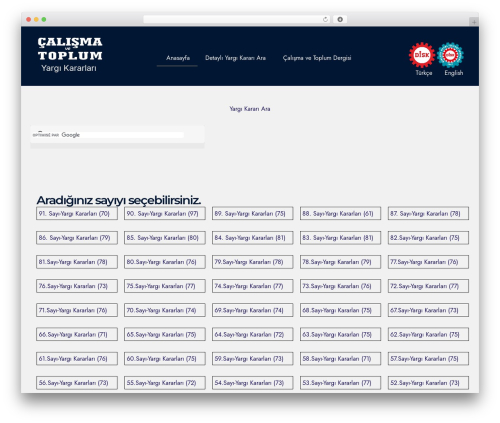Choose issue 77.Sayı-Yargı Kararları
500x423 pixels.
click(x=428, y=262)
